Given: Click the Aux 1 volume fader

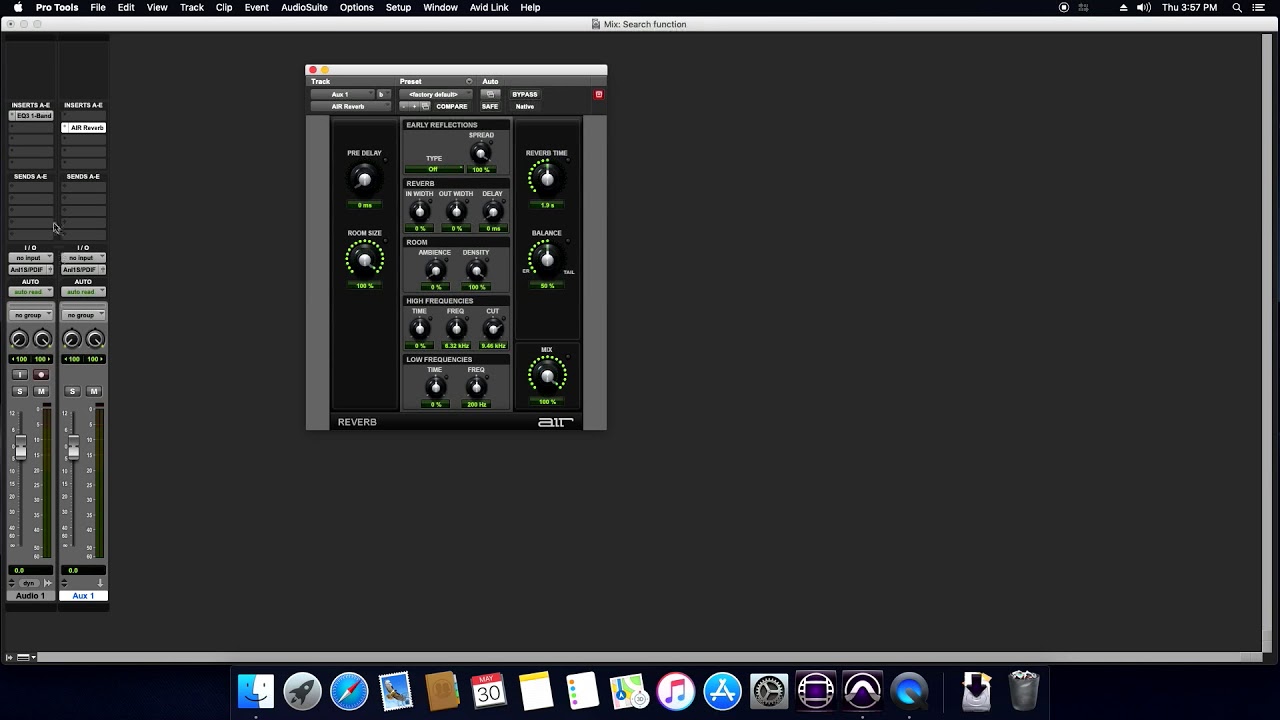Looking at the screenshot, I should (x=73, y=448).
